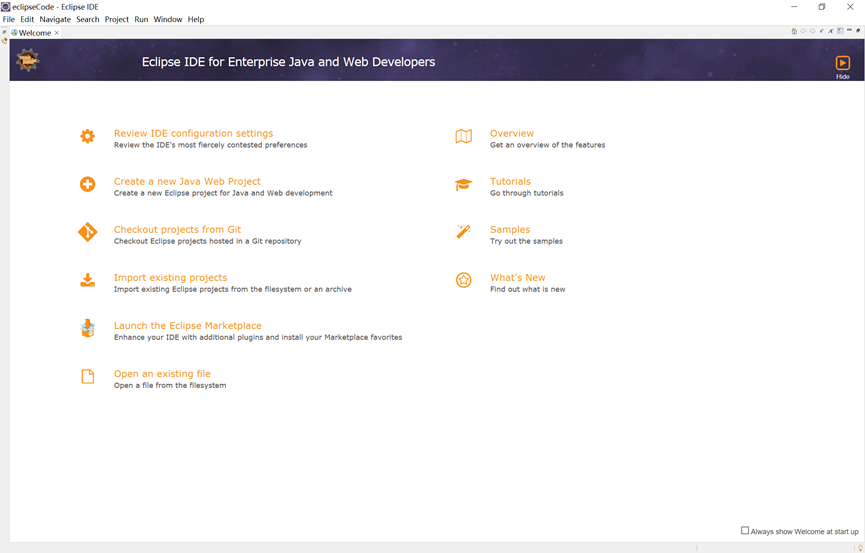Open the Navigate menu
Viewport: 865px width, 553px height.
pyautogui.click(x=55, y=19)
